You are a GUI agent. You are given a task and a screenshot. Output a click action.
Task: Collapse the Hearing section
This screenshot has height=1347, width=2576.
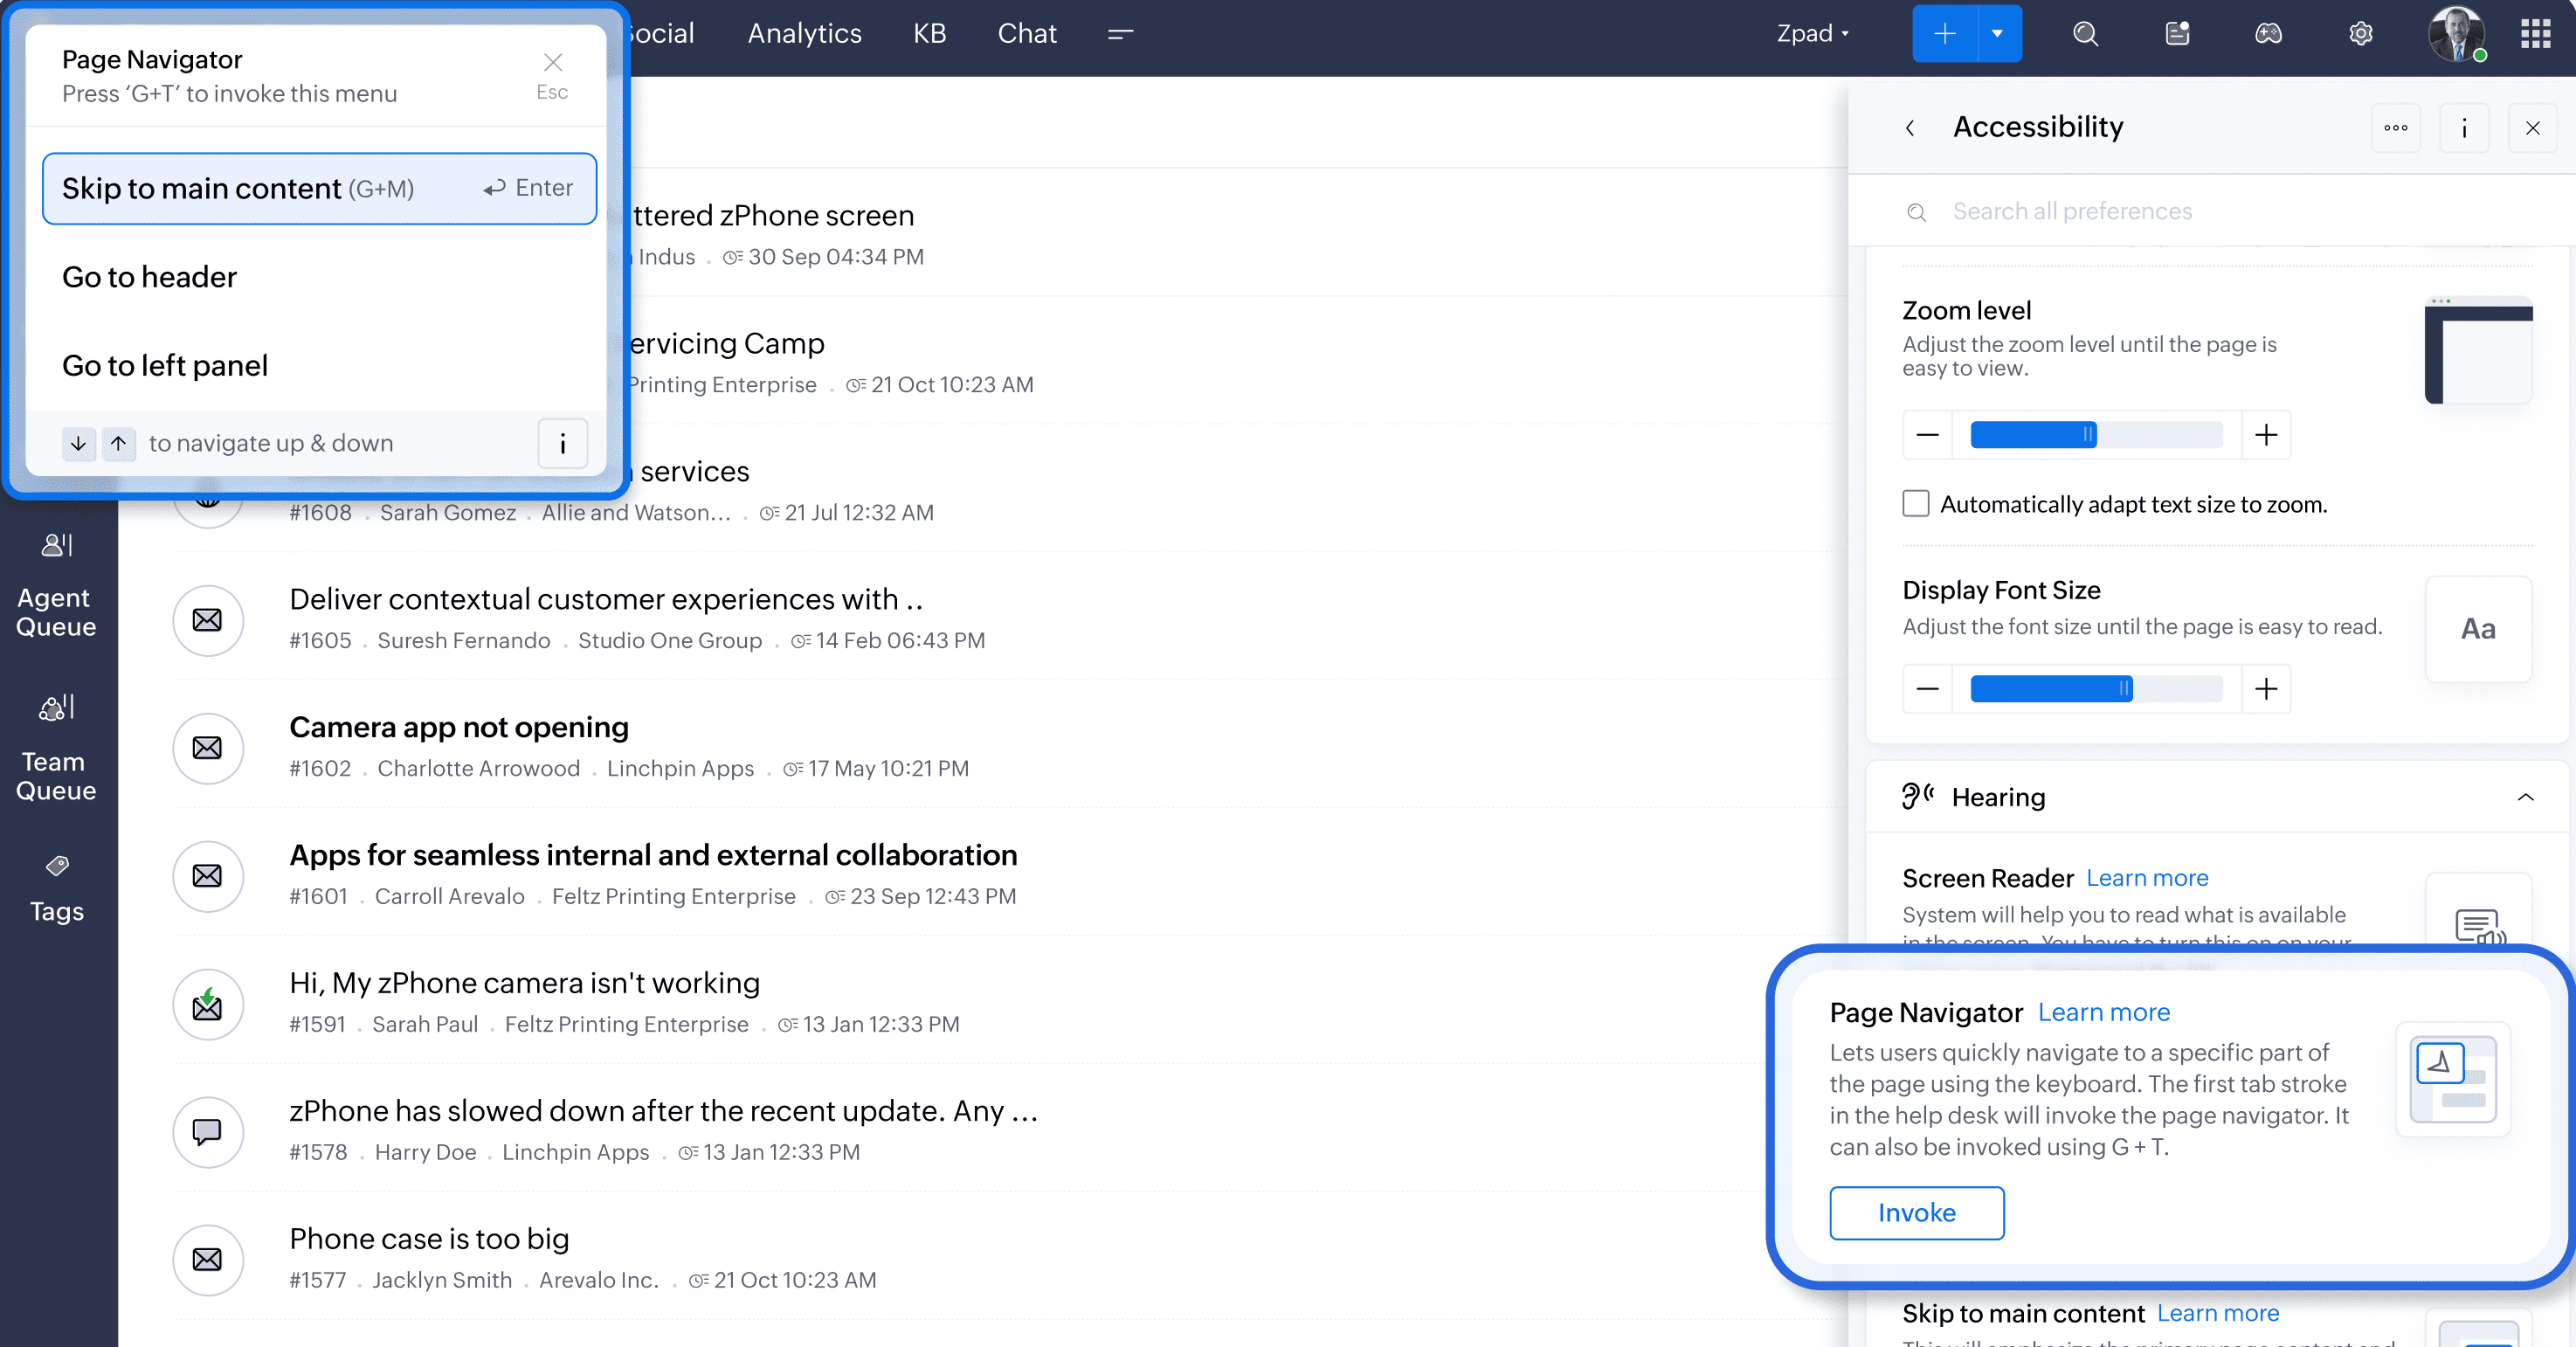click(x=2525, y=797)
